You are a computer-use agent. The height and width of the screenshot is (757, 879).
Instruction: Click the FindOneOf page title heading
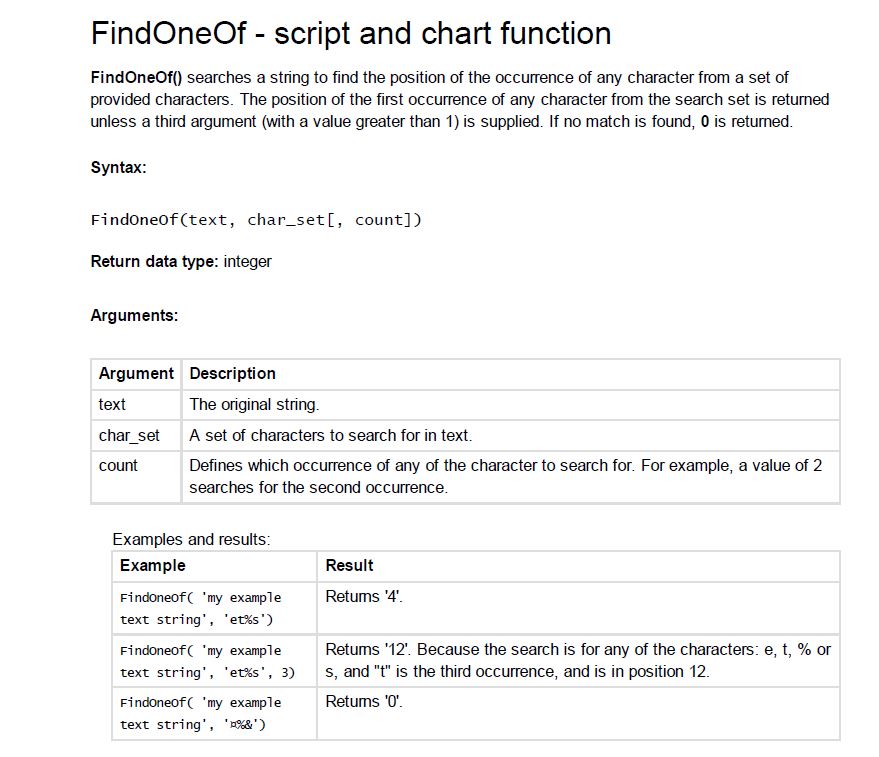coord(350,33)
